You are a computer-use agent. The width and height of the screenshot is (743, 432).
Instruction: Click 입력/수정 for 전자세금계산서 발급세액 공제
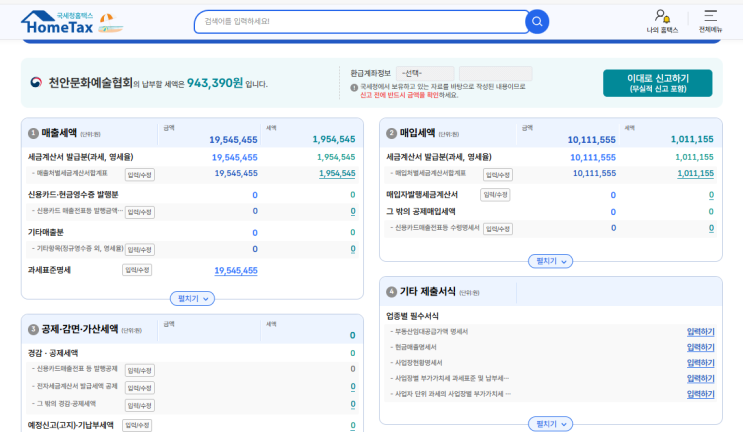[140, 388]
